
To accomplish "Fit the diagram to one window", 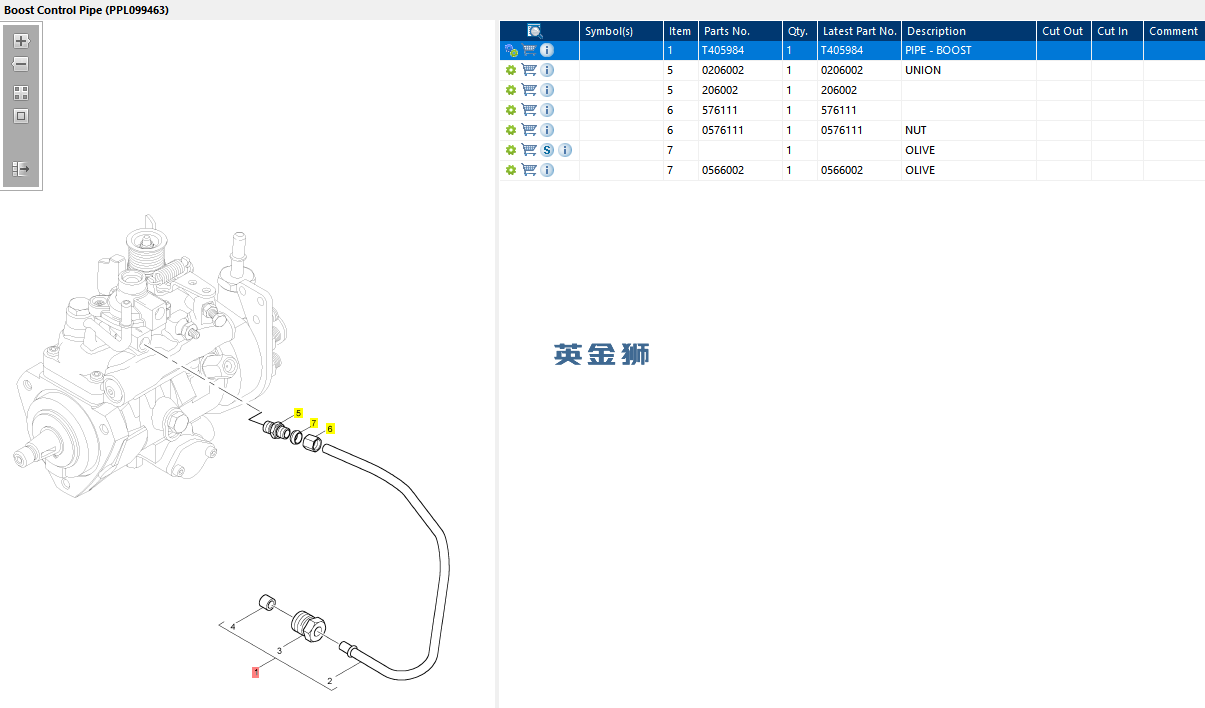I will click(21, 116).
